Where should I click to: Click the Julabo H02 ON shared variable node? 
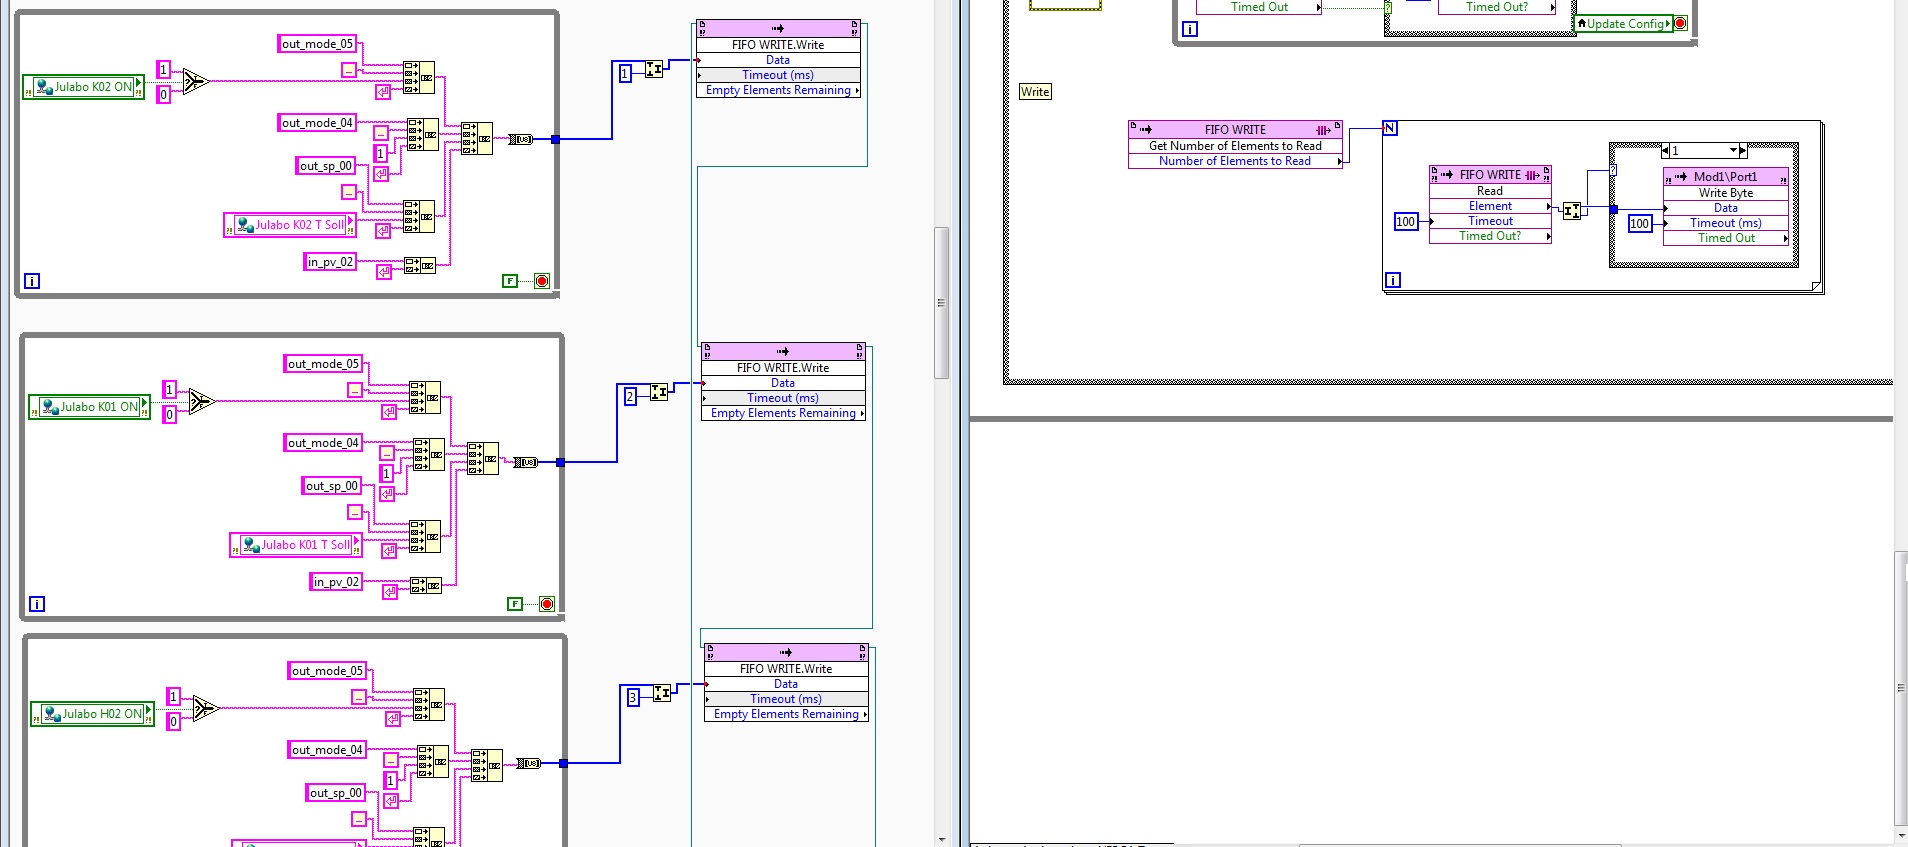tap(93, 714)
